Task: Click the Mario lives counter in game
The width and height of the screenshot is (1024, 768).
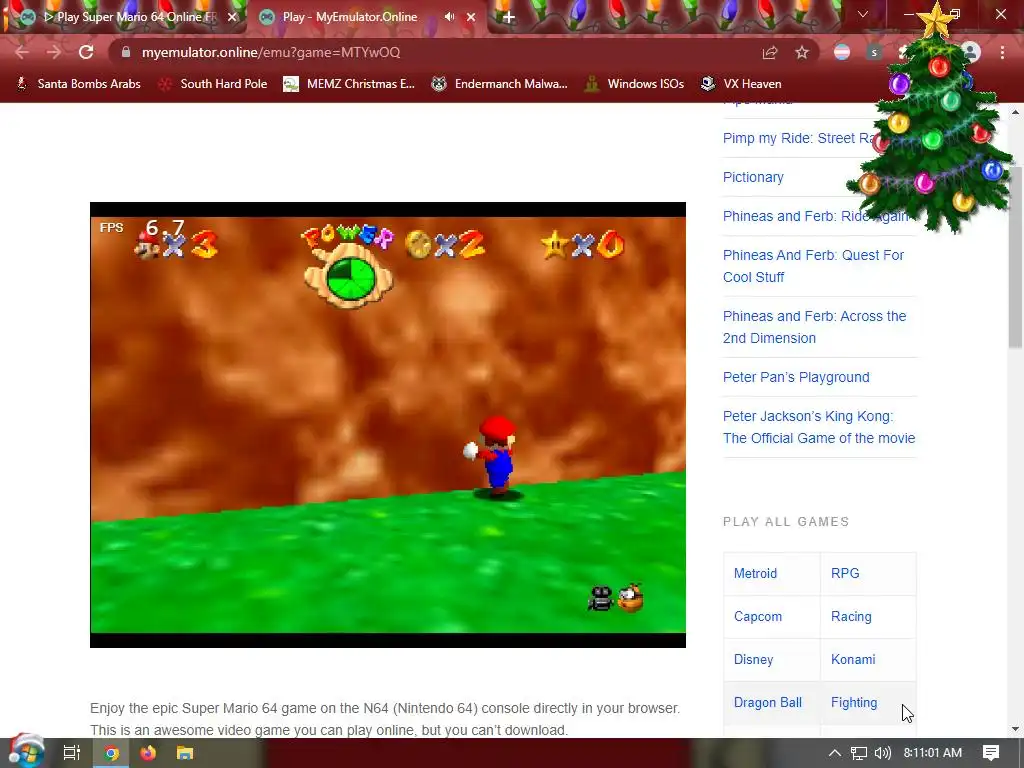Action: pos(176,244)
